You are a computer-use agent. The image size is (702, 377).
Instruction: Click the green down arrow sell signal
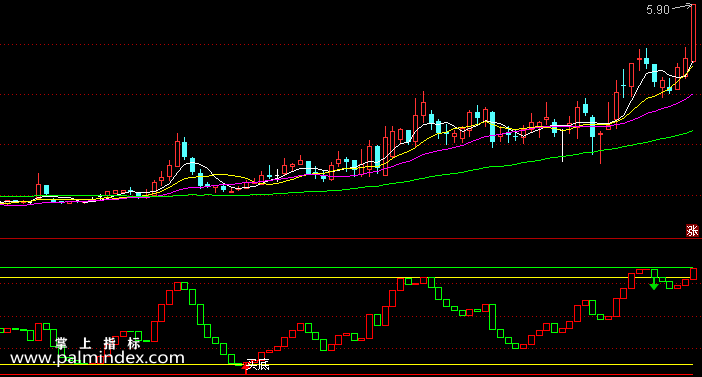click(x=654, y=284)
